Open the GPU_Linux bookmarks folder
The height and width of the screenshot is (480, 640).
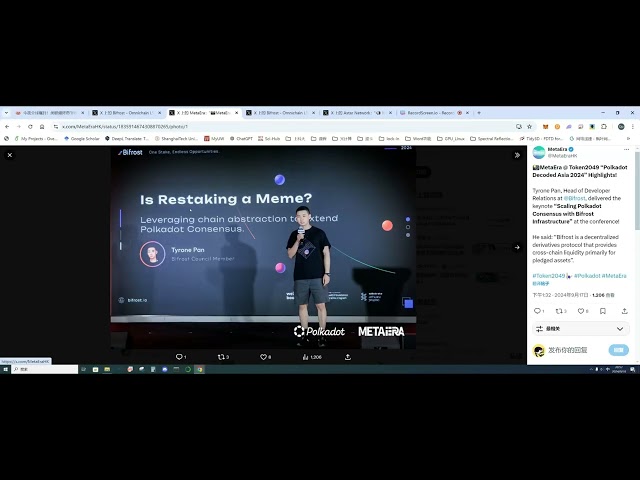451,139
